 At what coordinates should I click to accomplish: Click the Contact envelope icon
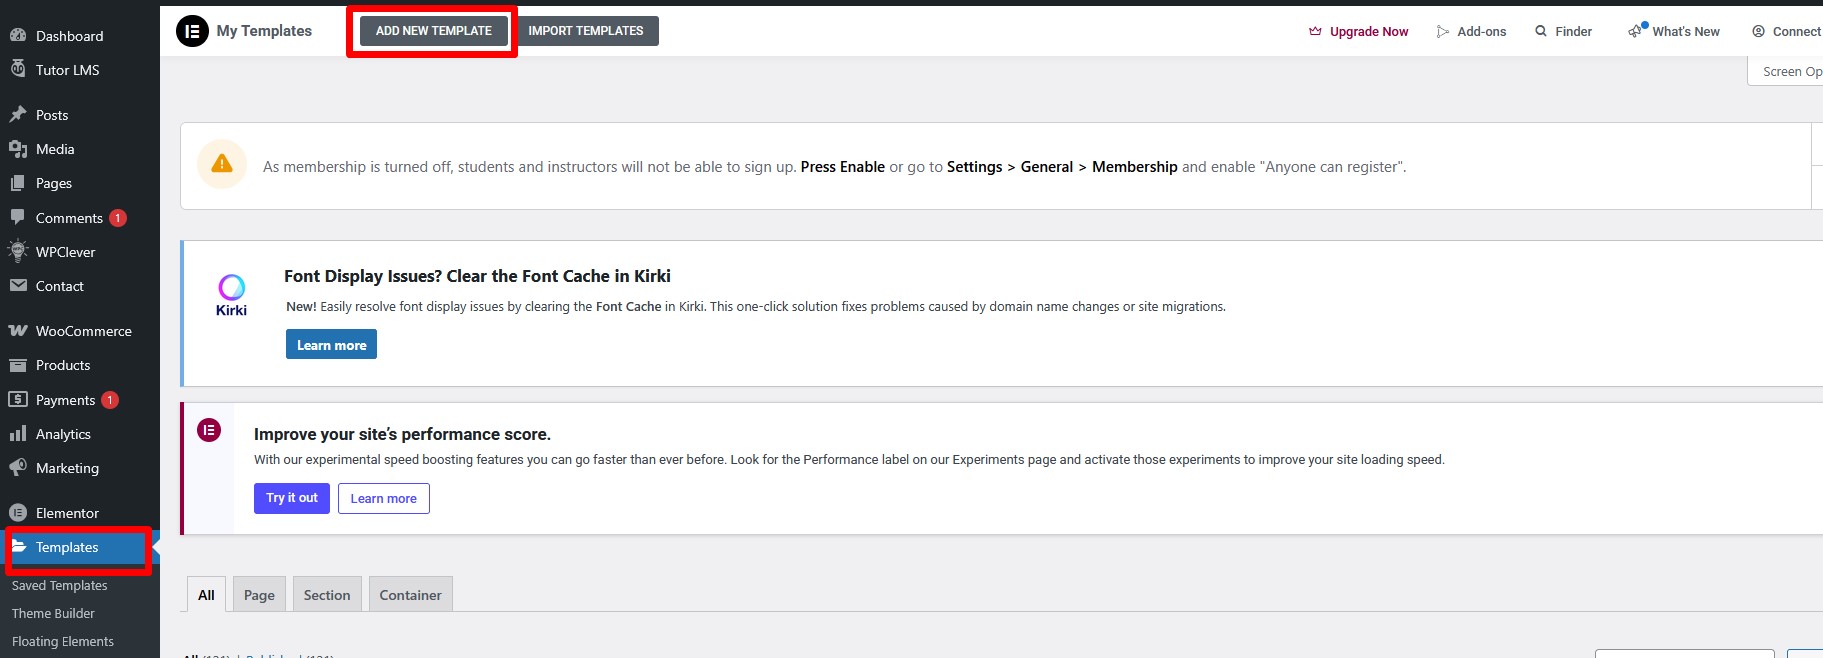(18, 285)
